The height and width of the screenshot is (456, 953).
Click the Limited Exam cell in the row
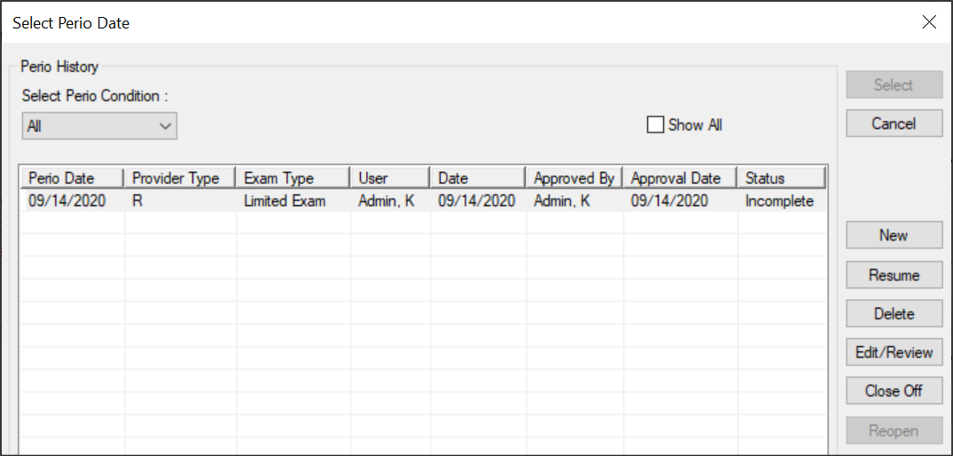point(285,201)
